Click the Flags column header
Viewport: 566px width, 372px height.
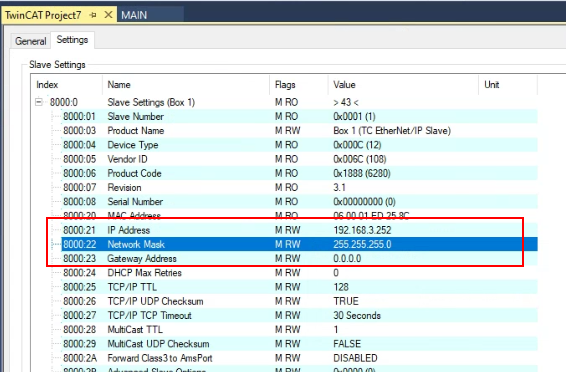(x=299, y=85)
